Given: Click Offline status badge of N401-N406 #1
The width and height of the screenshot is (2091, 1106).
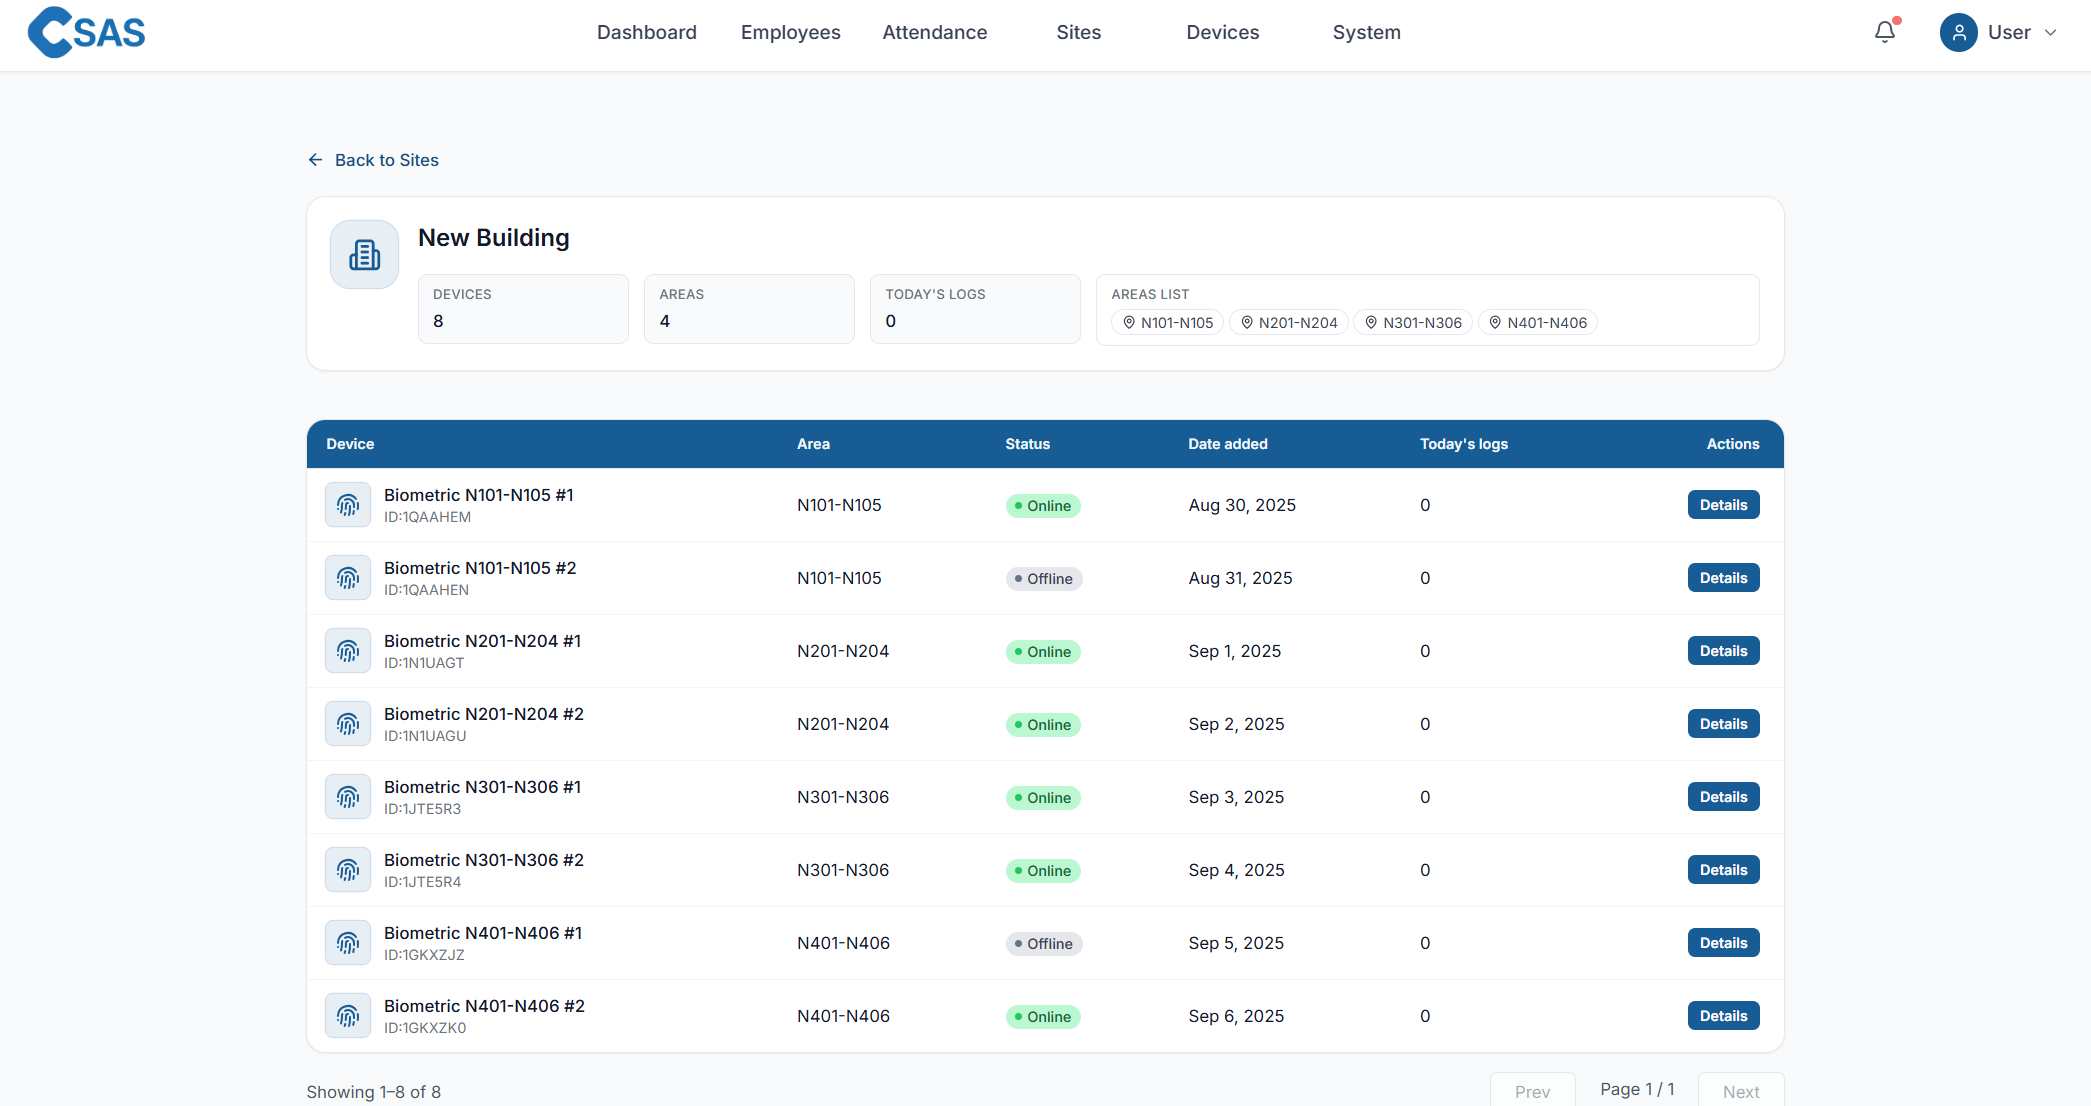Looking at the screenshot, I should pyautogui.click(x=1043, y=944).
